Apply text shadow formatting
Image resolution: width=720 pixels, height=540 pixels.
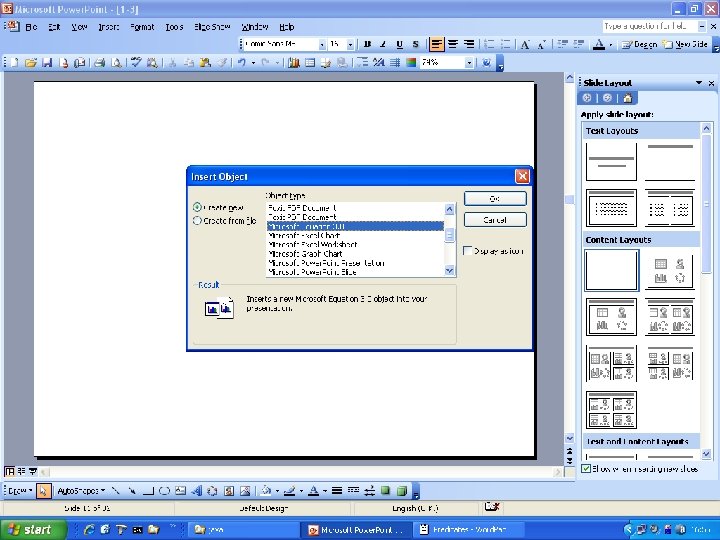click(416, 45)
